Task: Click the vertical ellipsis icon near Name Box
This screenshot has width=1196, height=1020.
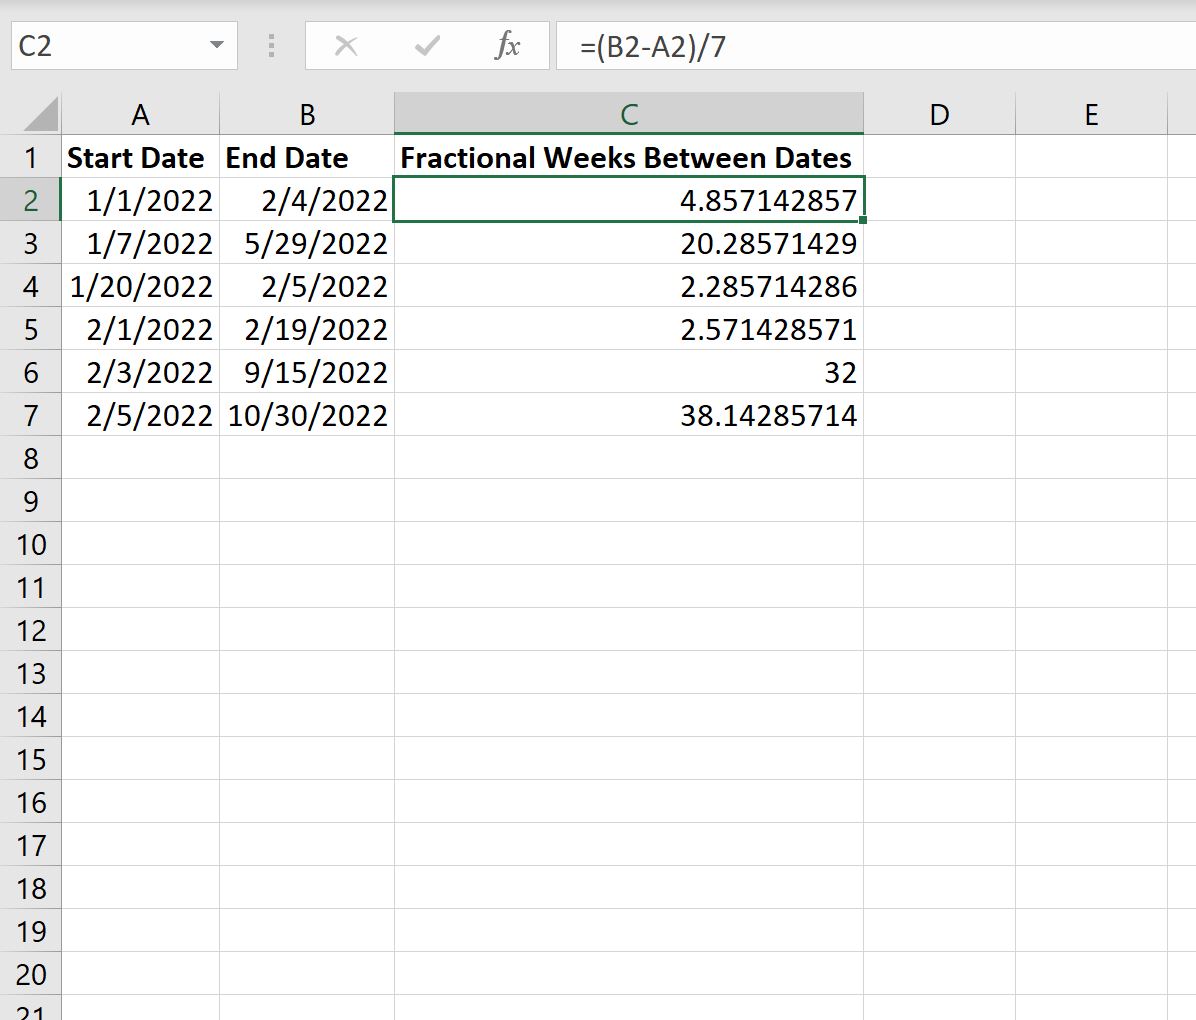Action: [270, 45]
